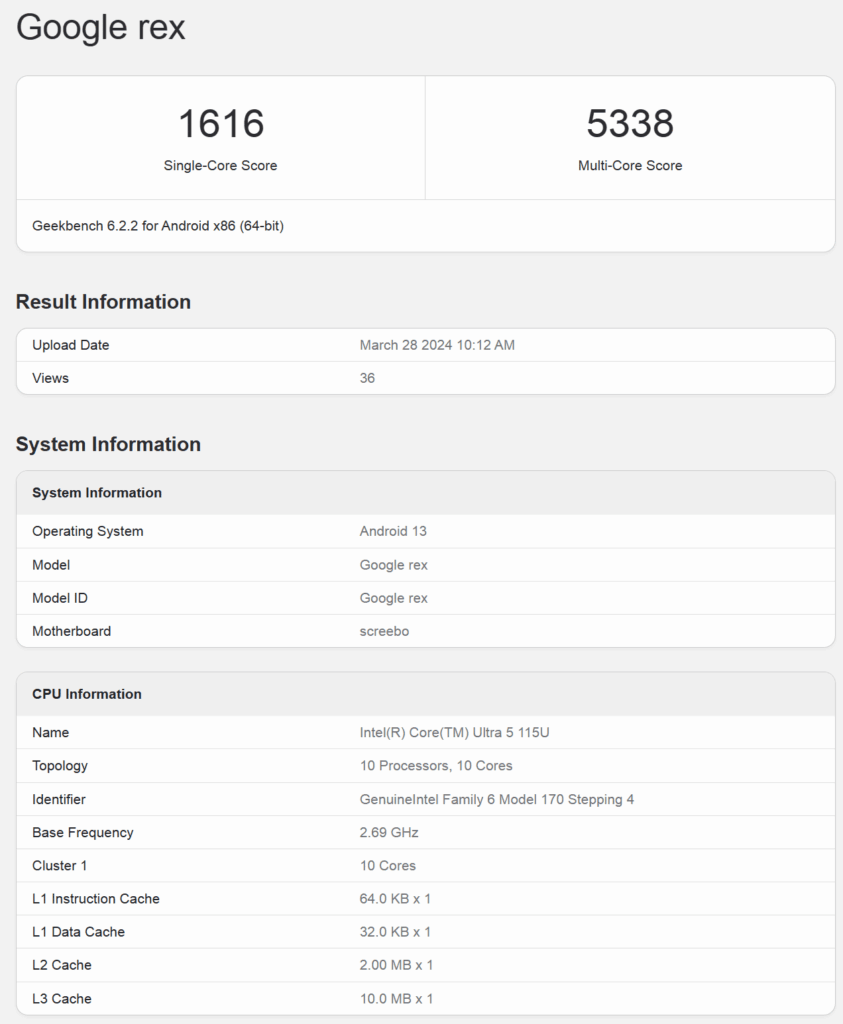Click the Model ID label
The height and width of the screenshot is (1024, 843).
59,598
